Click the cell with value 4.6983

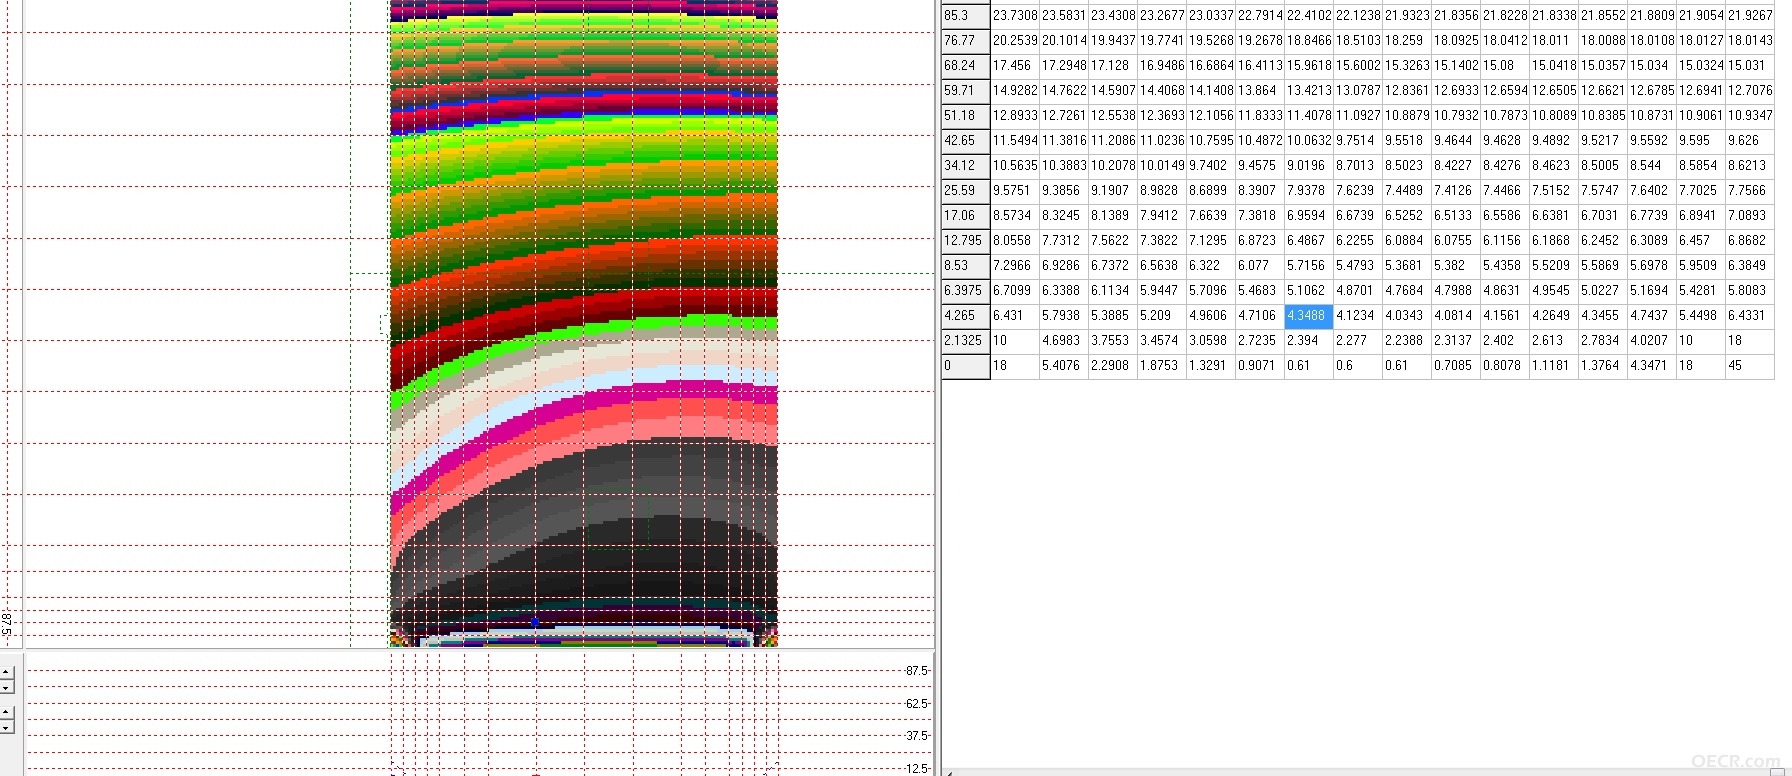coord(1064,341)
